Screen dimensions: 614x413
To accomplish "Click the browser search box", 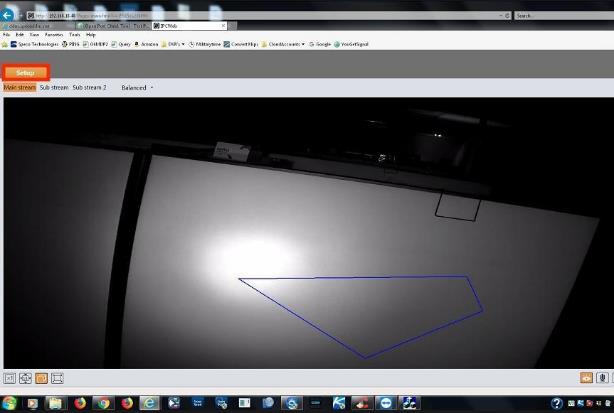I will coord(560,16).
